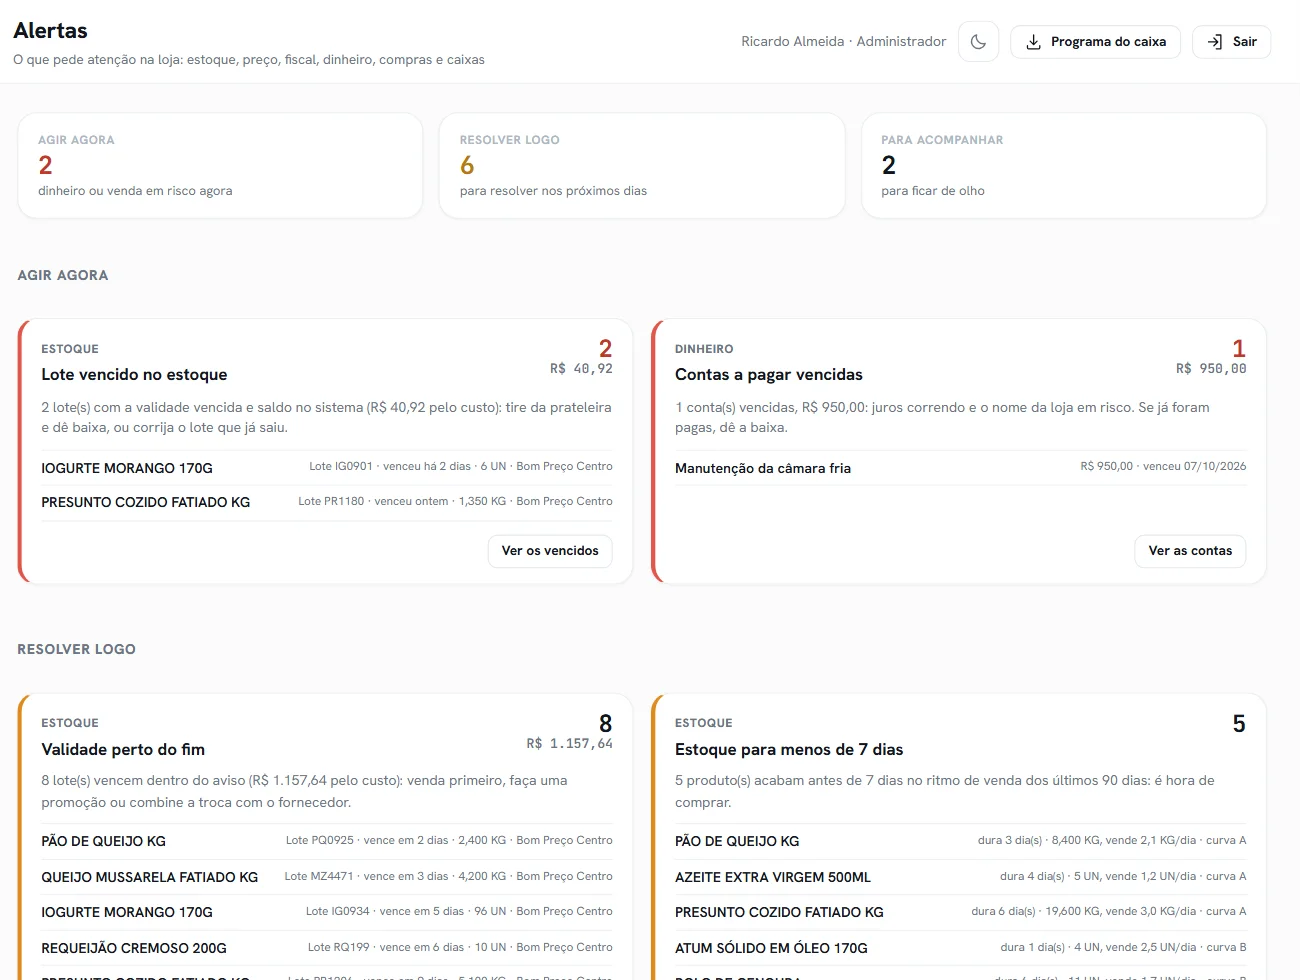Select PÃO DE QUEIJO KG with lote PQ0925
Image resolution: width=1300 pixels, height=980 pixels.
coord(327,841)
